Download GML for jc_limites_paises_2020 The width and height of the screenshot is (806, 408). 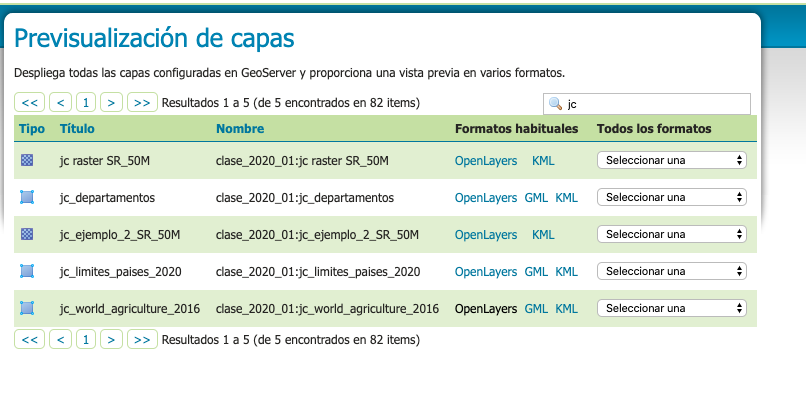535,271
